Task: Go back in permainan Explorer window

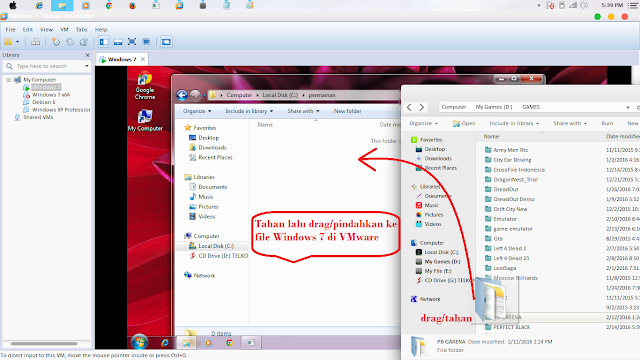Action: pyautogui.click(x=182, y=95)
